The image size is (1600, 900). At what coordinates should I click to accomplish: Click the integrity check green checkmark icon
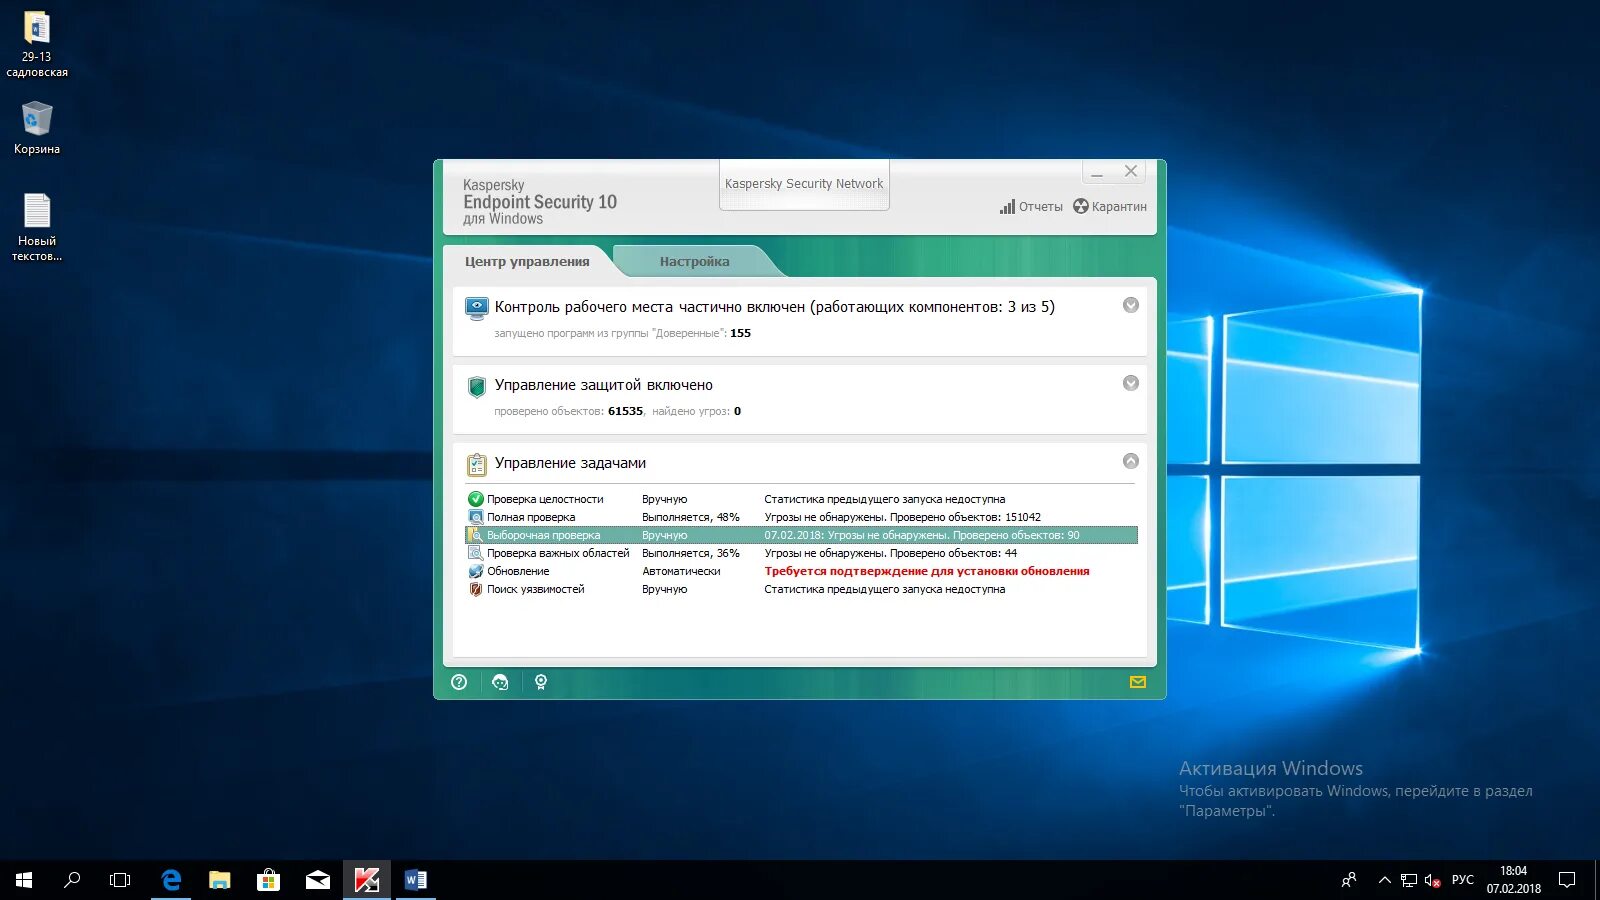tap(476, 499)
